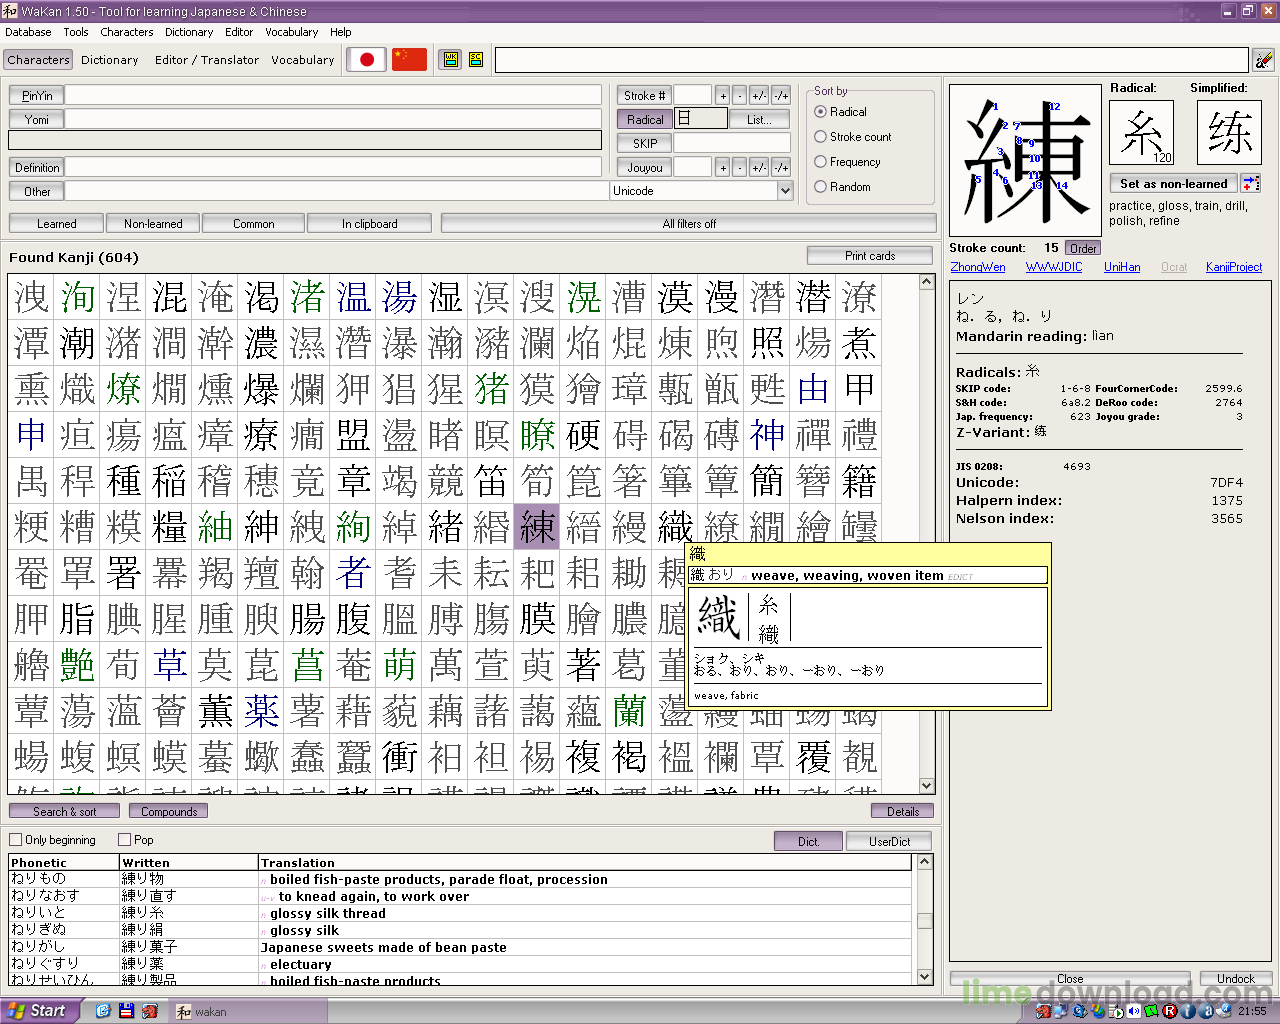Image resolution: width=1280 pixels, height=1024 pixels.
Task: Open the ZhongWen link
Action: coord(978,267)
